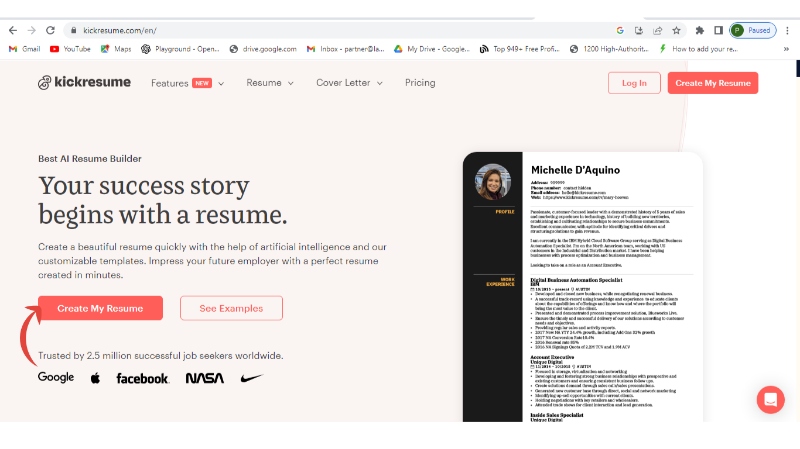
Task: Click Michelle D'Aquino's profile photo
Action: click(492, 181)
